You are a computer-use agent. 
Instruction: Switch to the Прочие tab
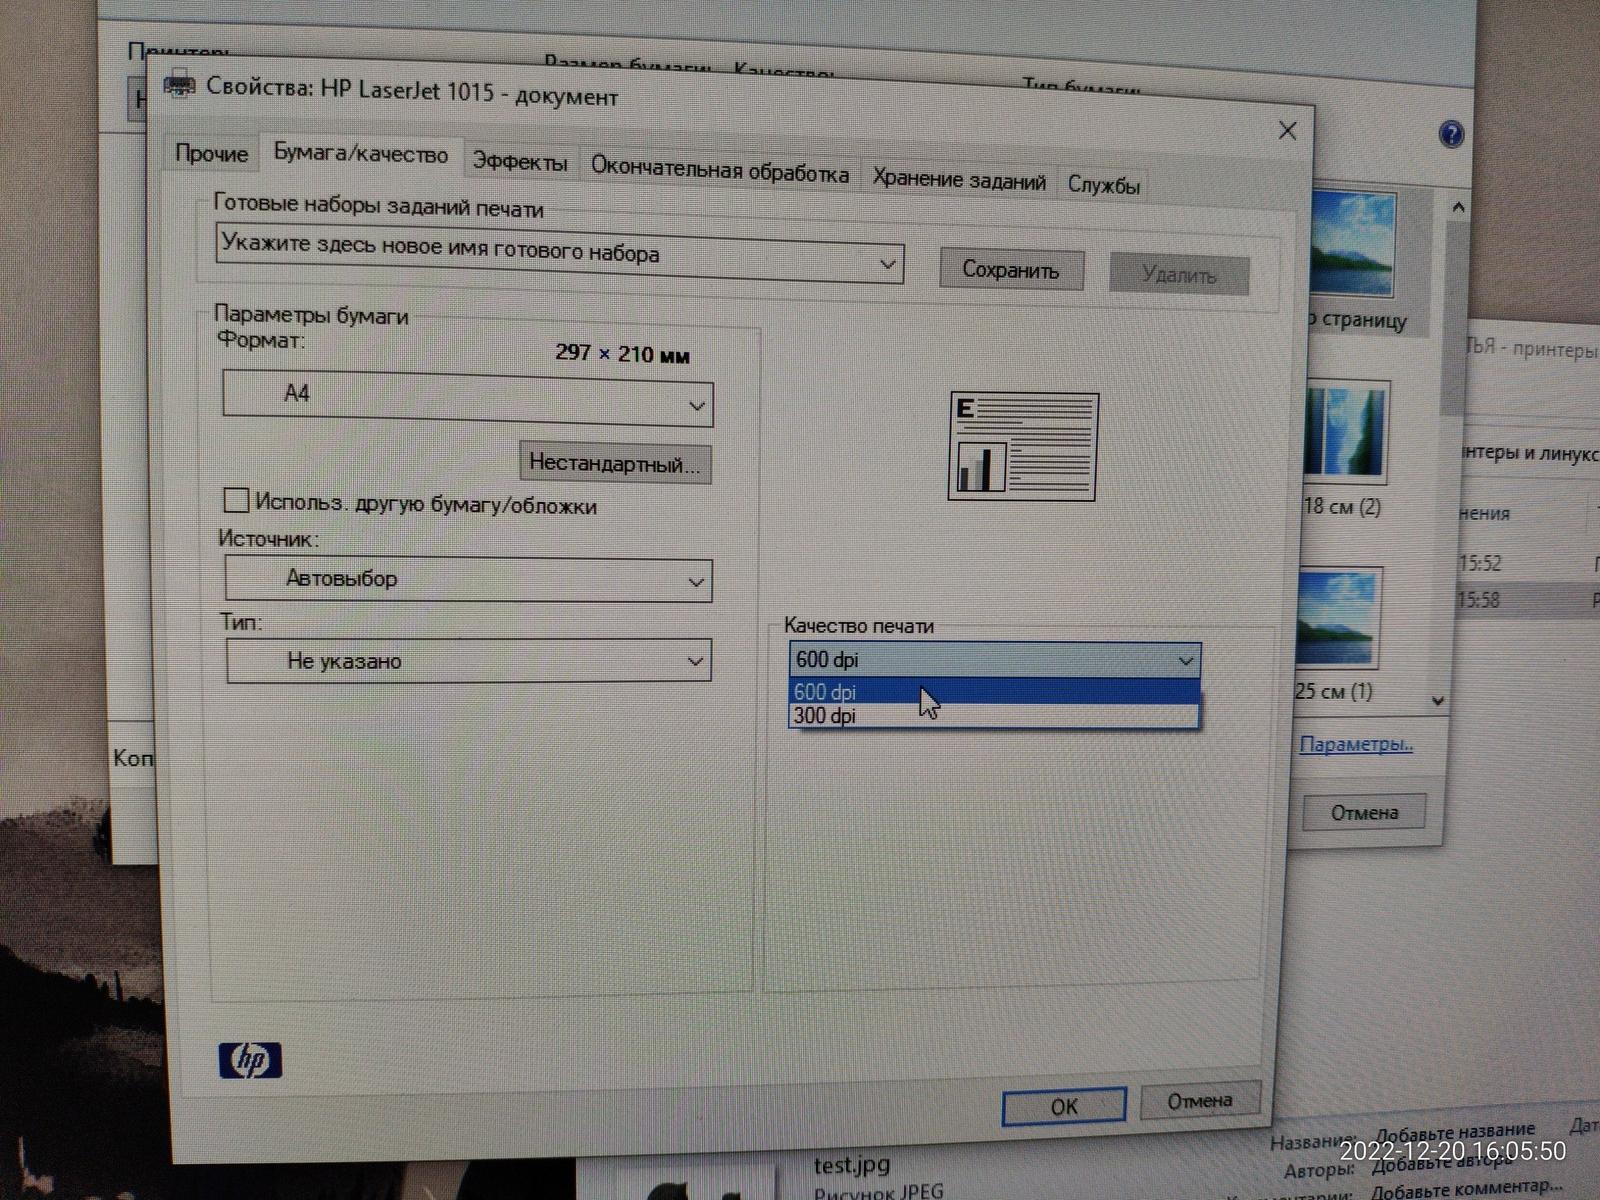(x=211, y=153)
